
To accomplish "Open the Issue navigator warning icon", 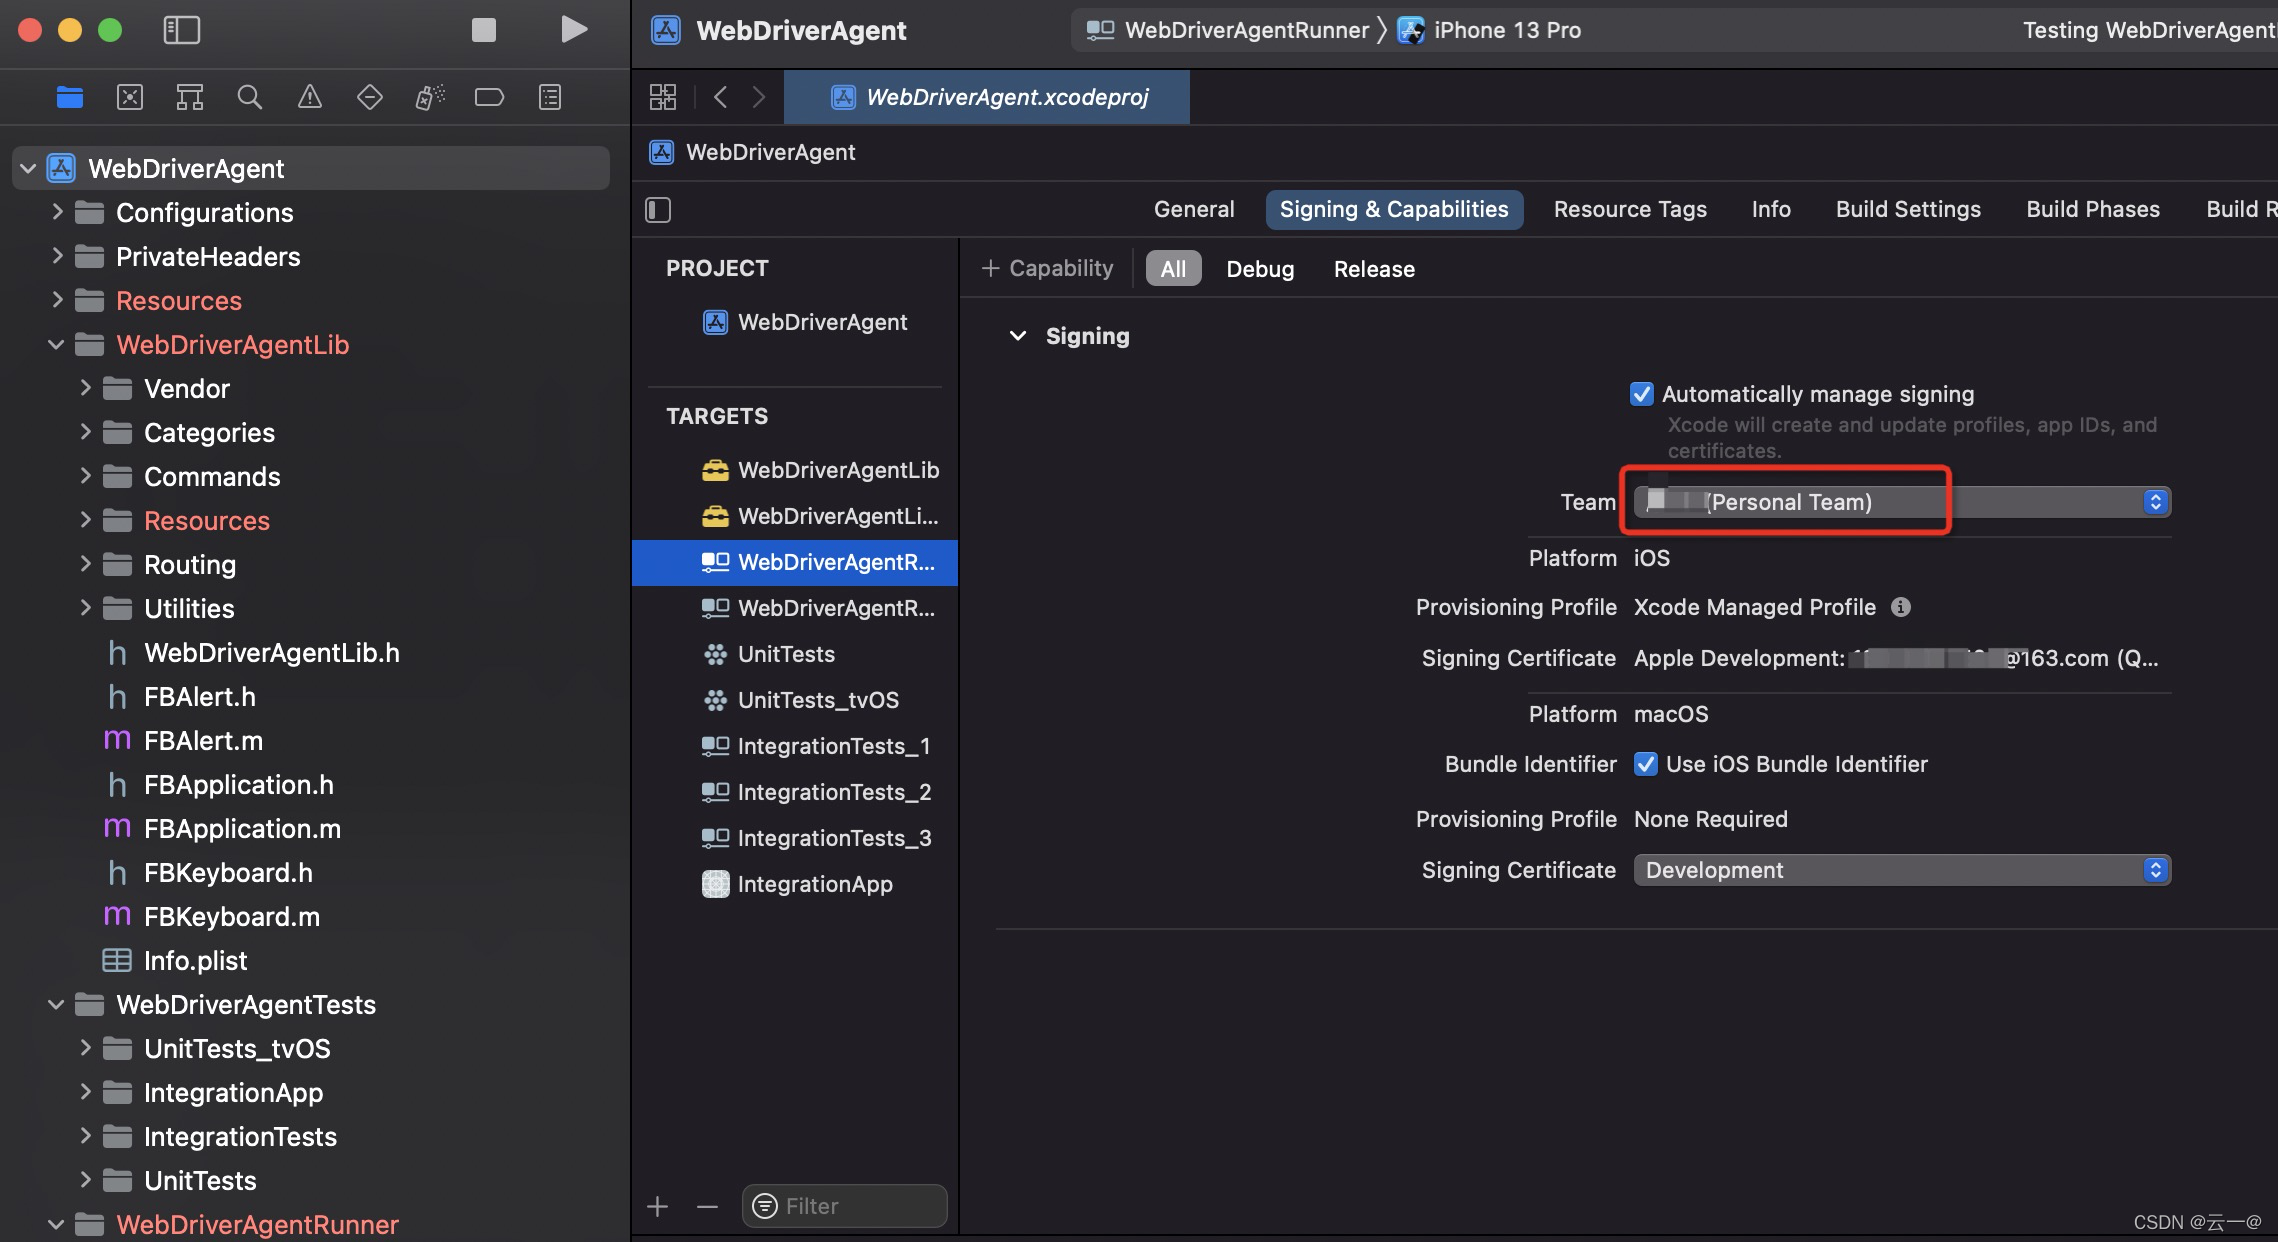I will pos(309,97).
